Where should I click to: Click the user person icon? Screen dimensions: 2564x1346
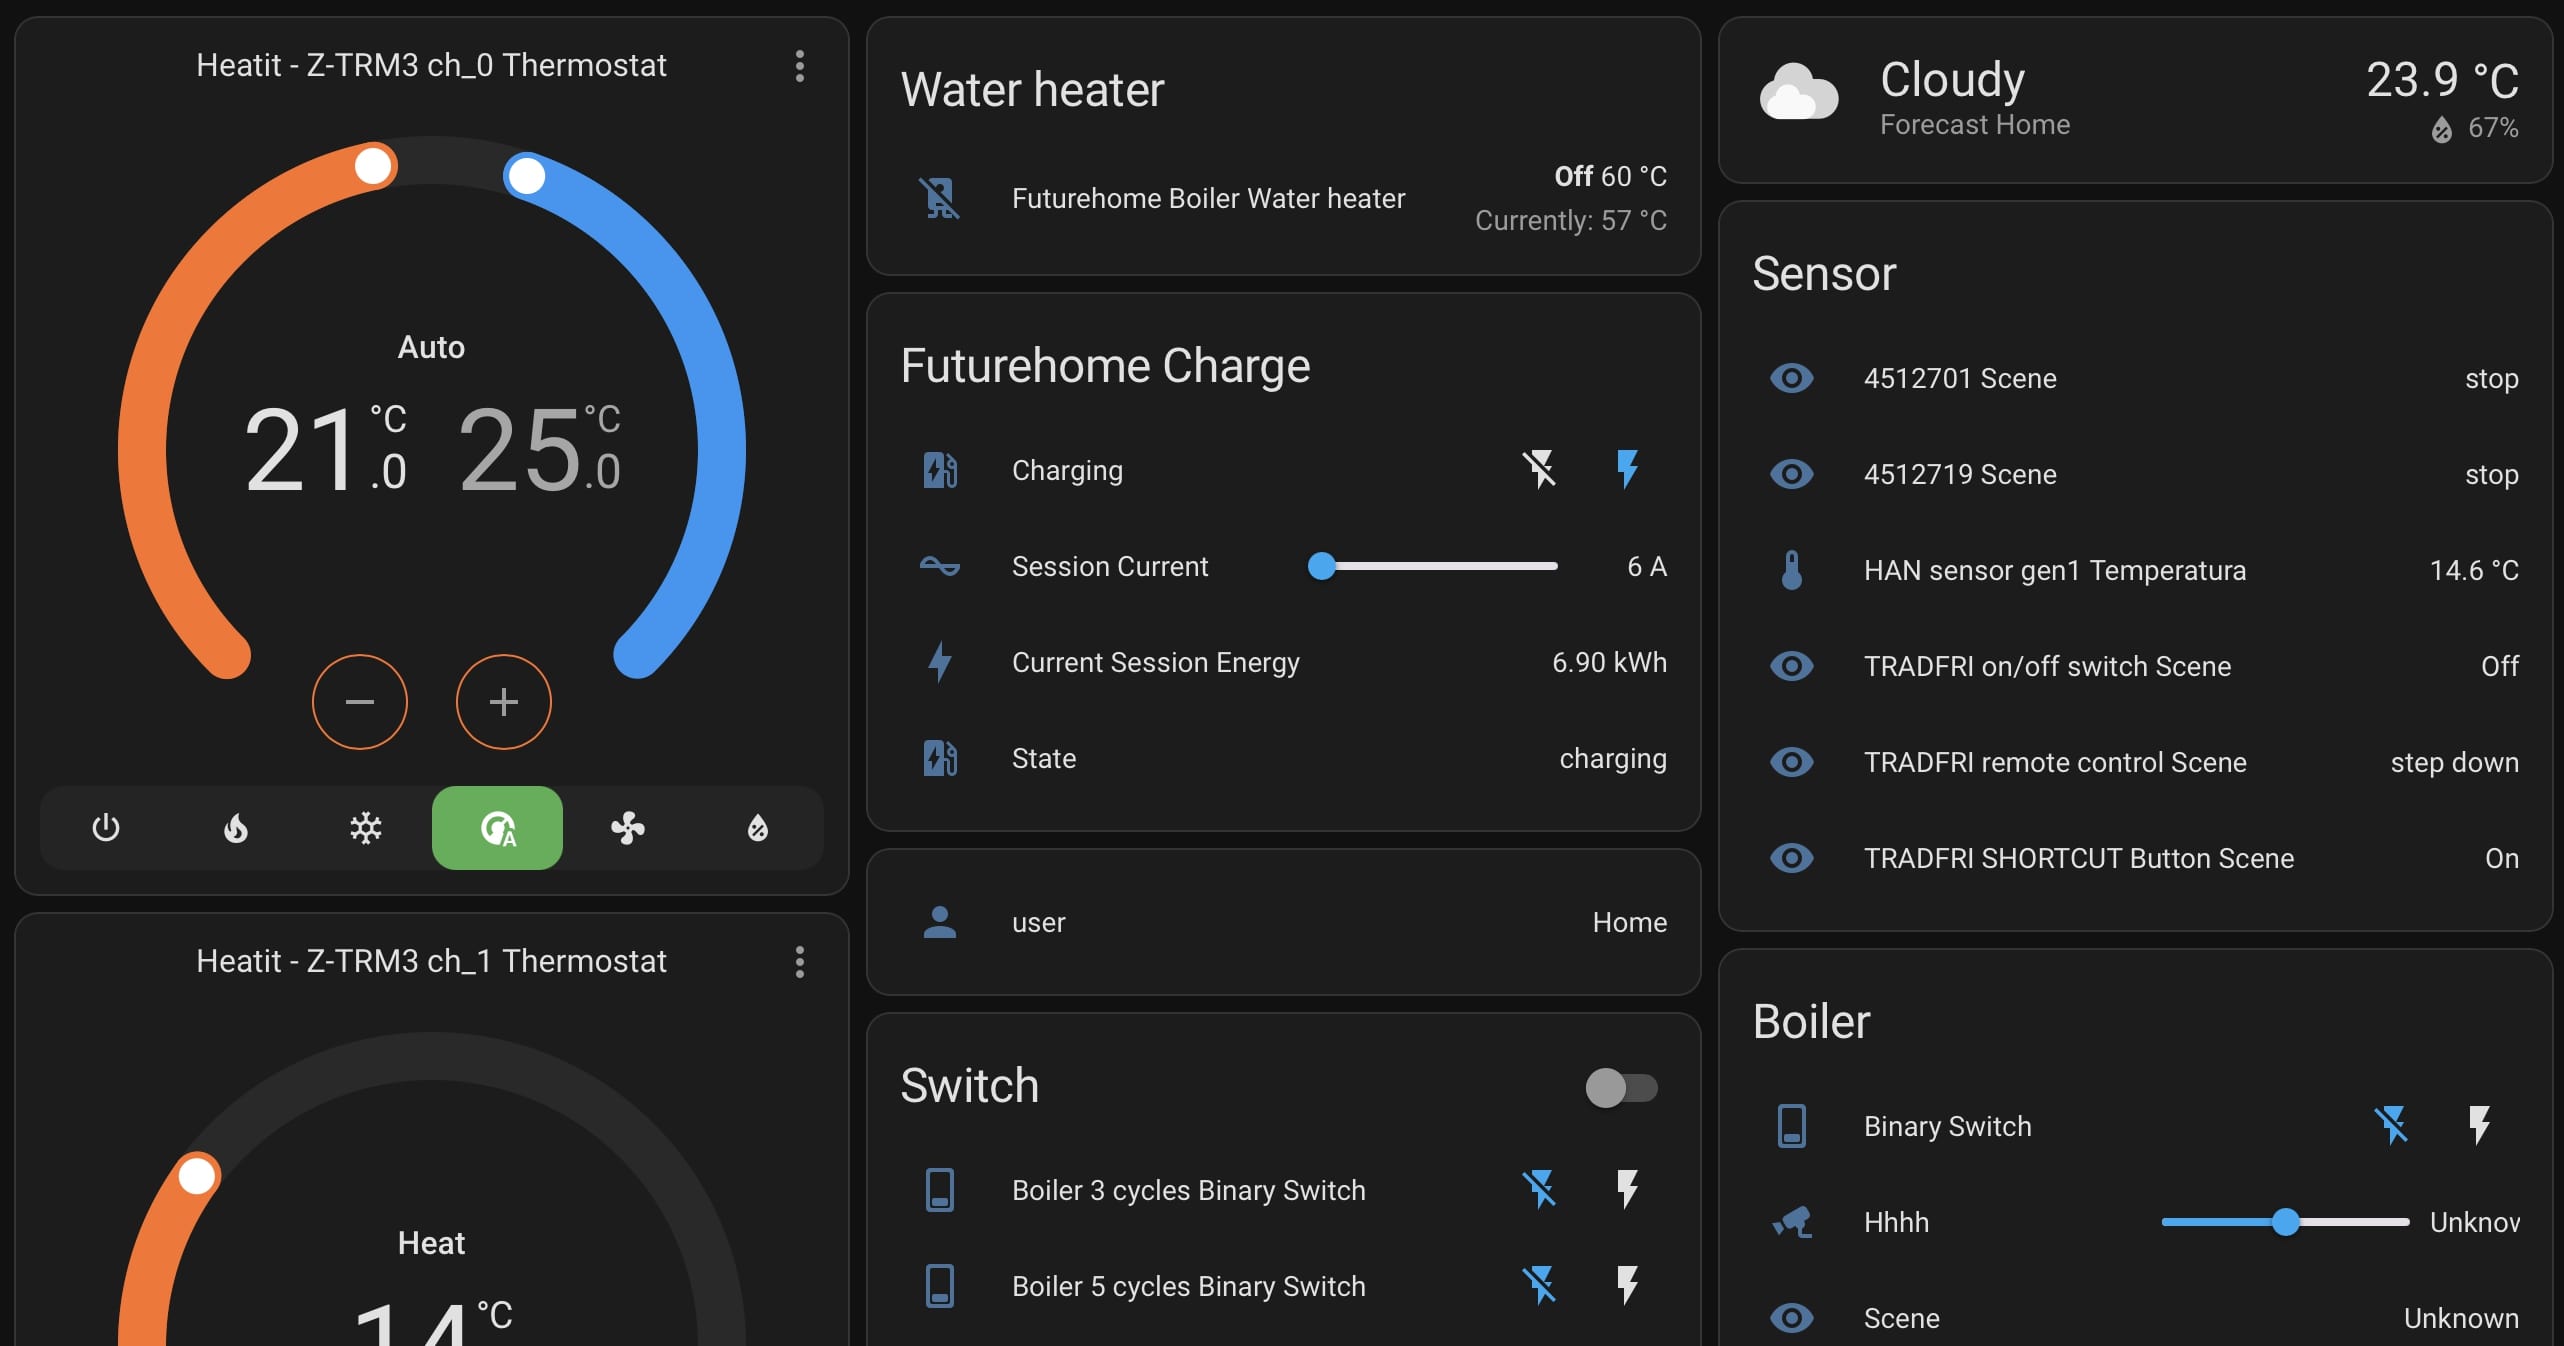tap(940, 922)
